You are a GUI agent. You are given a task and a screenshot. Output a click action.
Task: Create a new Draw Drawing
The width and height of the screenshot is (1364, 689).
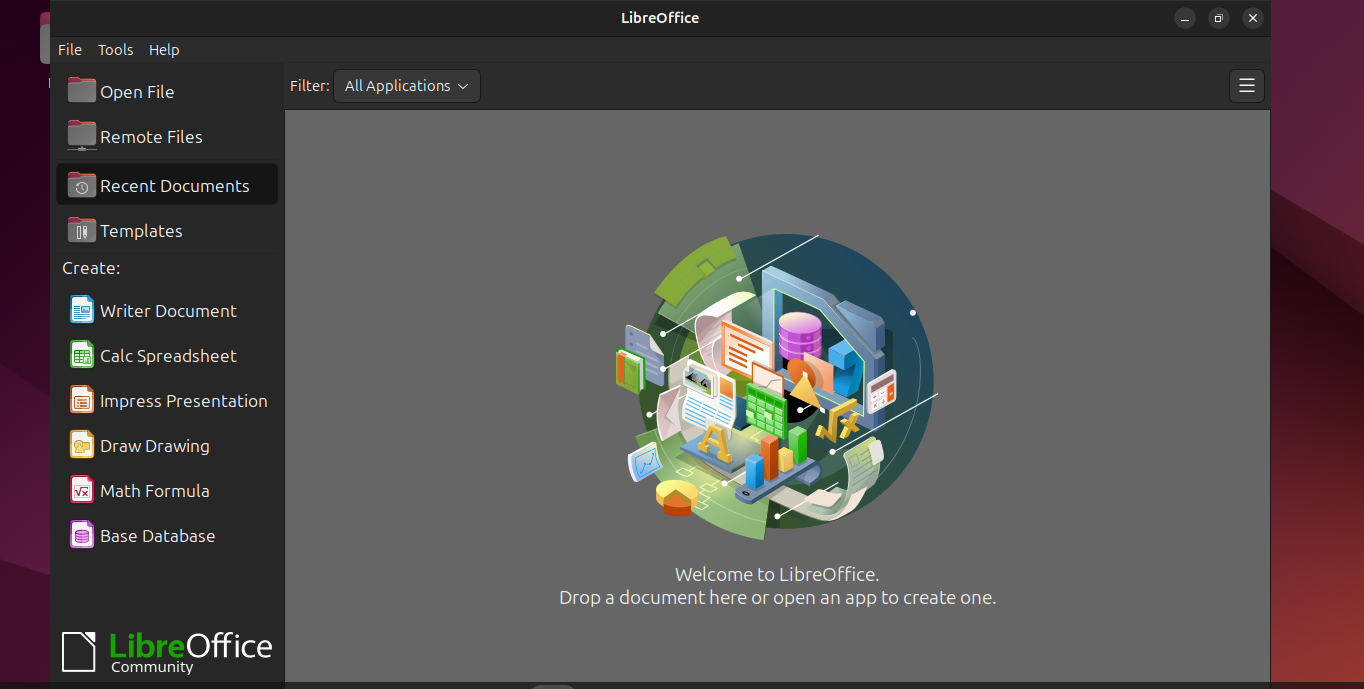point(154,446)
